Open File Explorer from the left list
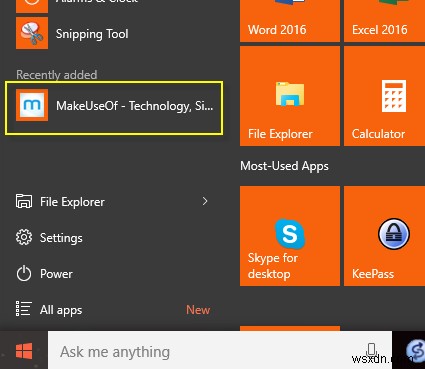425x369 pixels. click(x=72, y=202)
